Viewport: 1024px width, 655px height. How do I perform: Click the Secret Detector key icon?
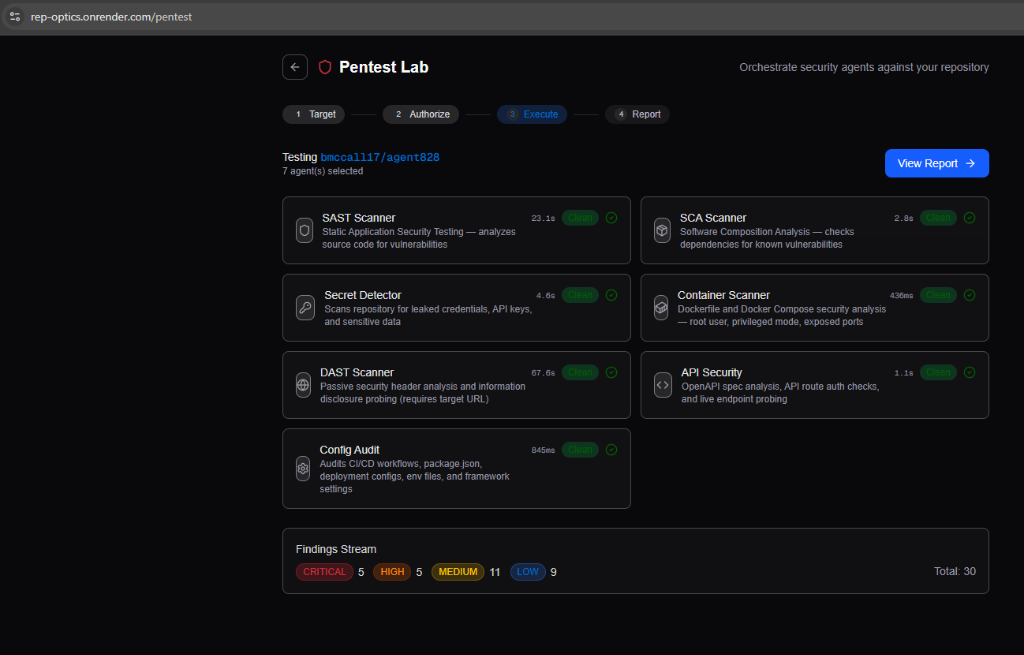305,308
